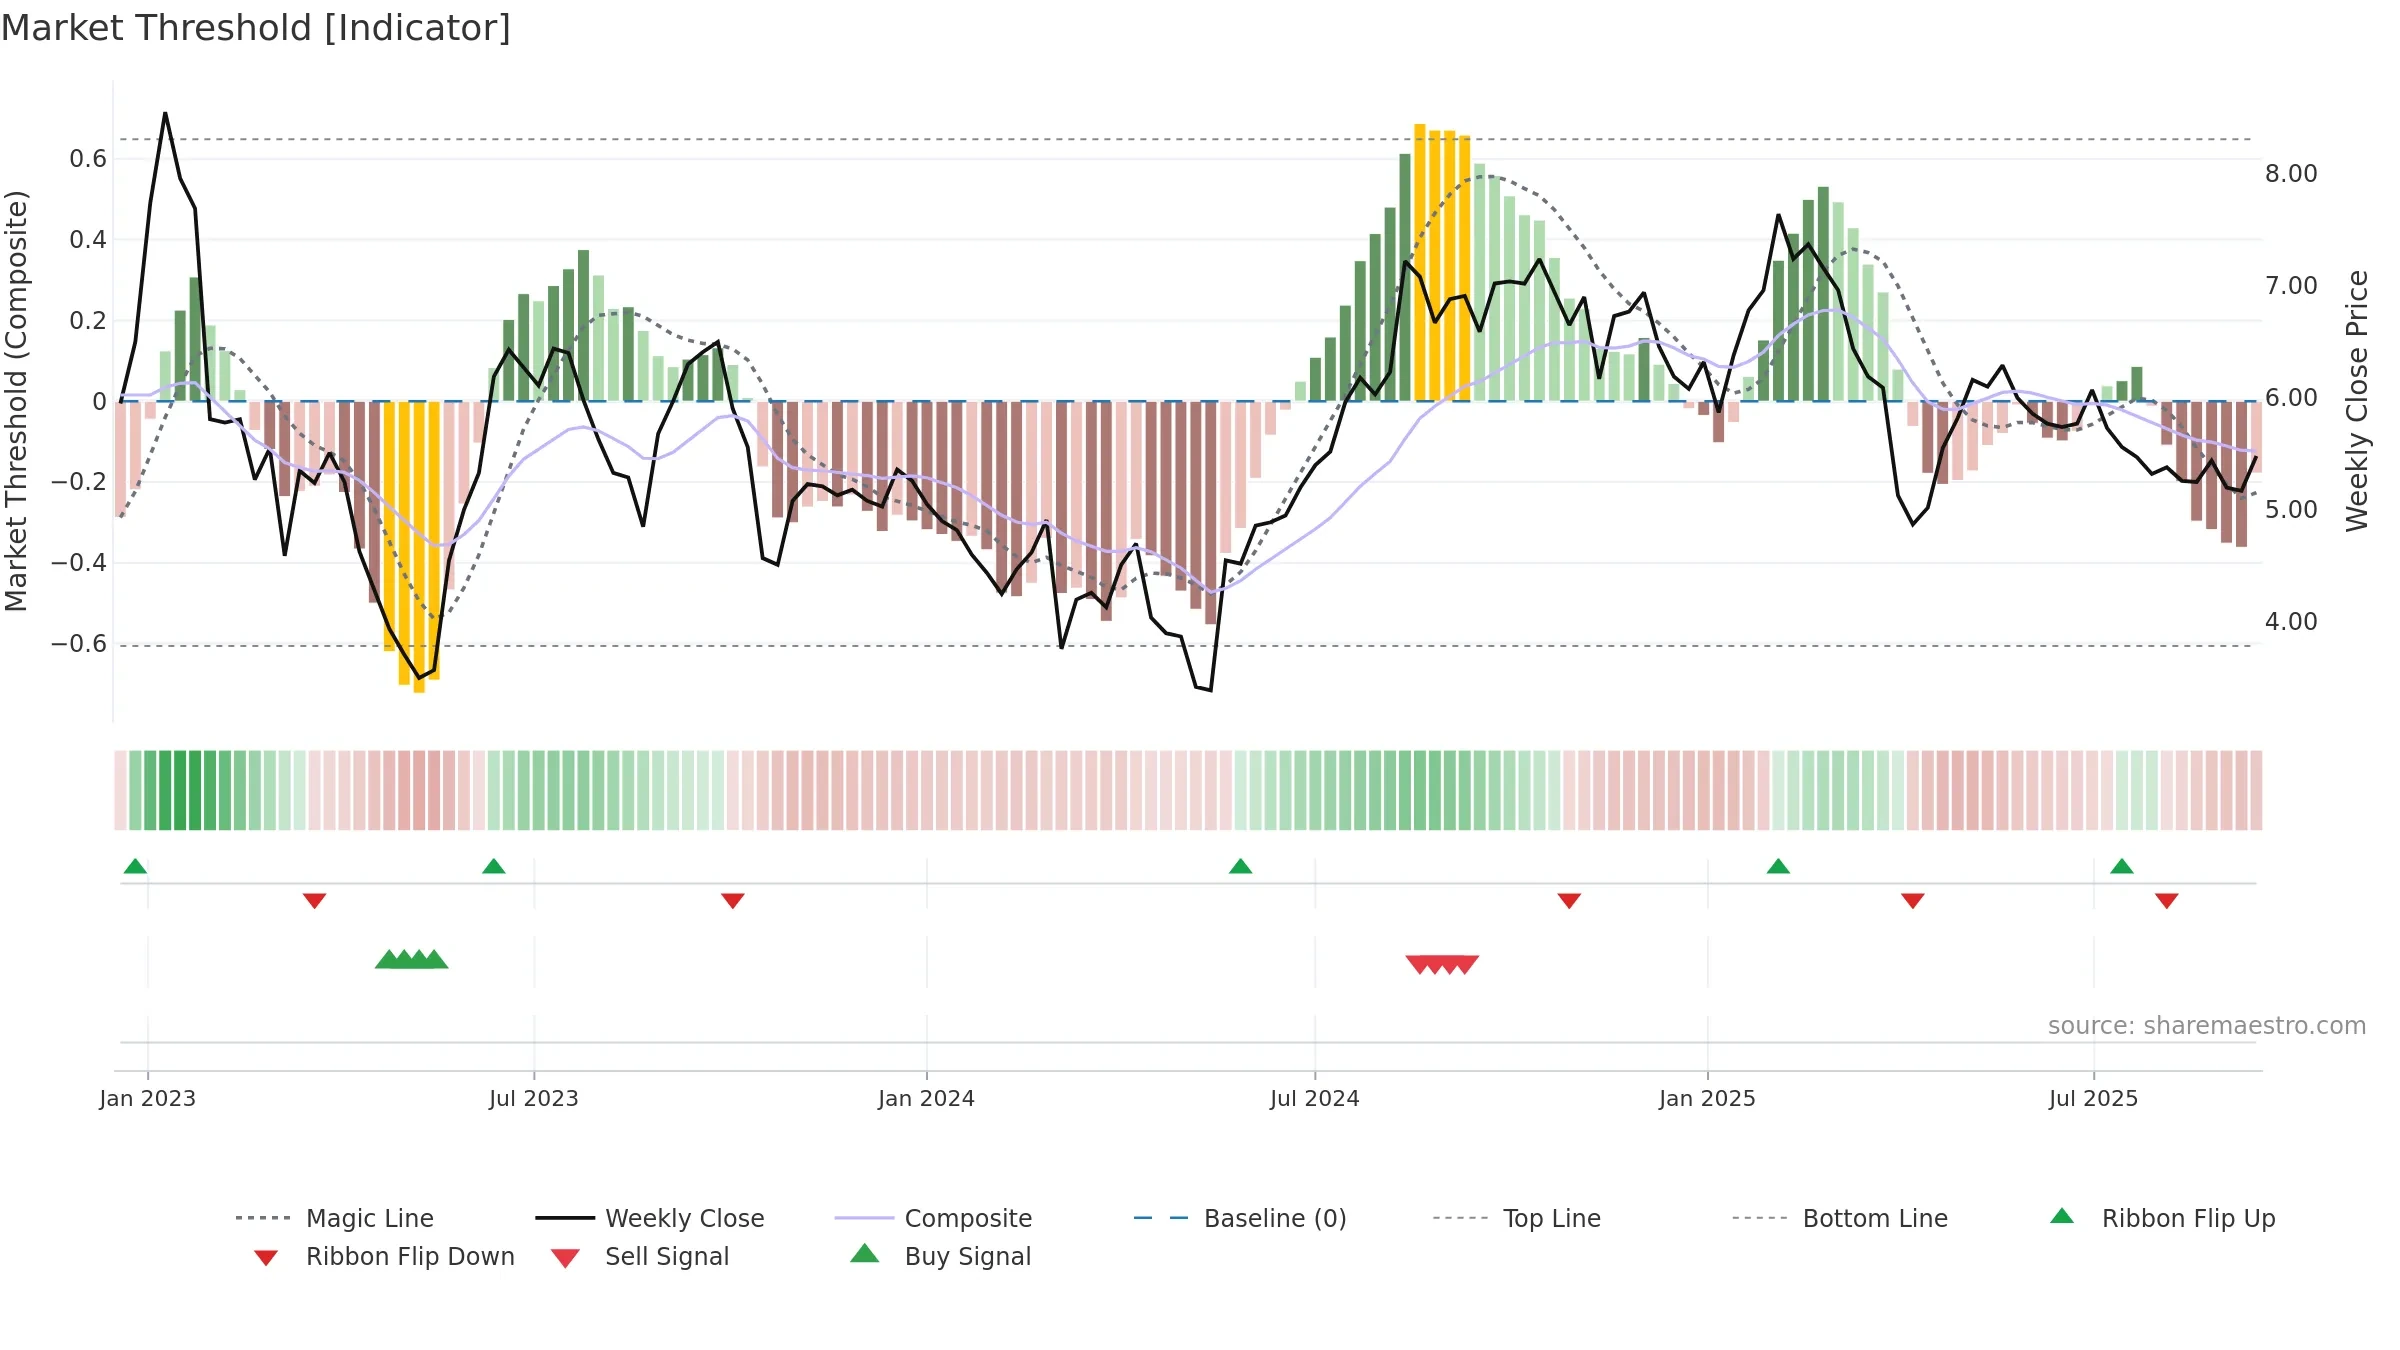Screen dimensions: 2400x1350
Task: Toggle the Weekly Close legend entry
Action: coord(649,1218)
